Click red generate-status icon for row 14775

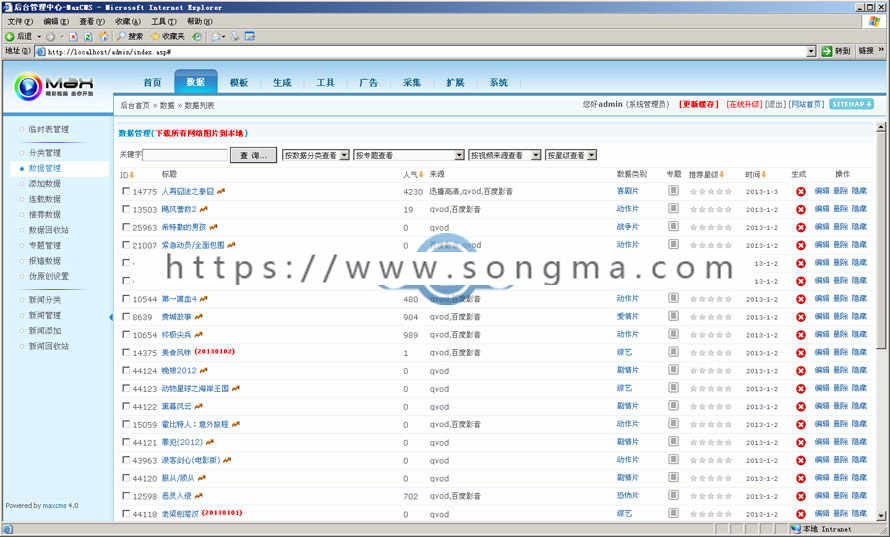(800, 192)
